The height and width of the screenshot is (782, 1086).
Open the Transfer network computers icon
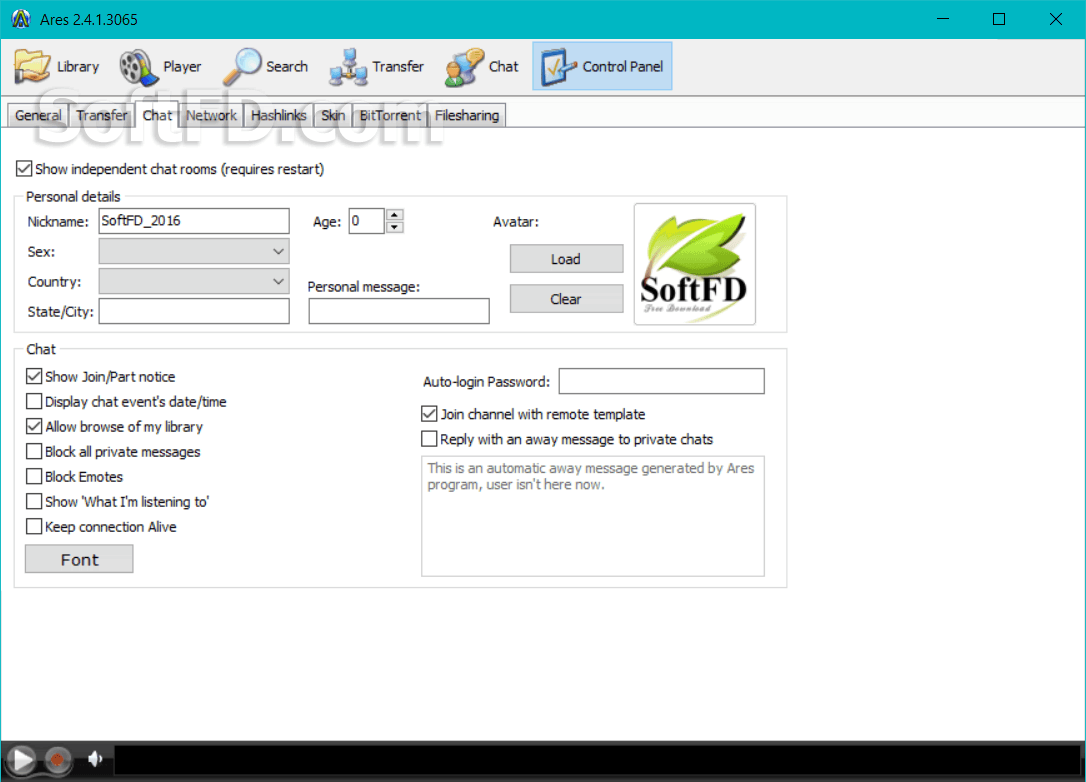point(348,67)
